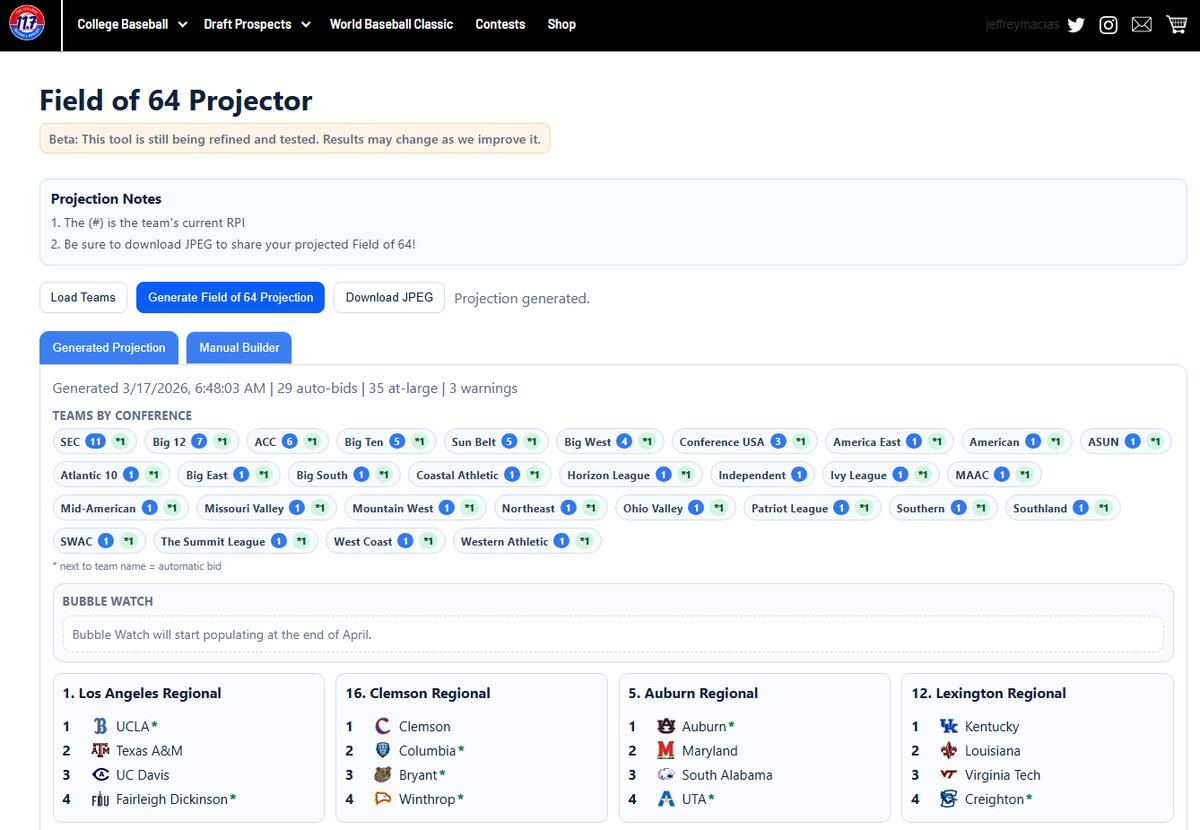
Task: Click Generate Field of 64 Projection
Action: (231, 297)
